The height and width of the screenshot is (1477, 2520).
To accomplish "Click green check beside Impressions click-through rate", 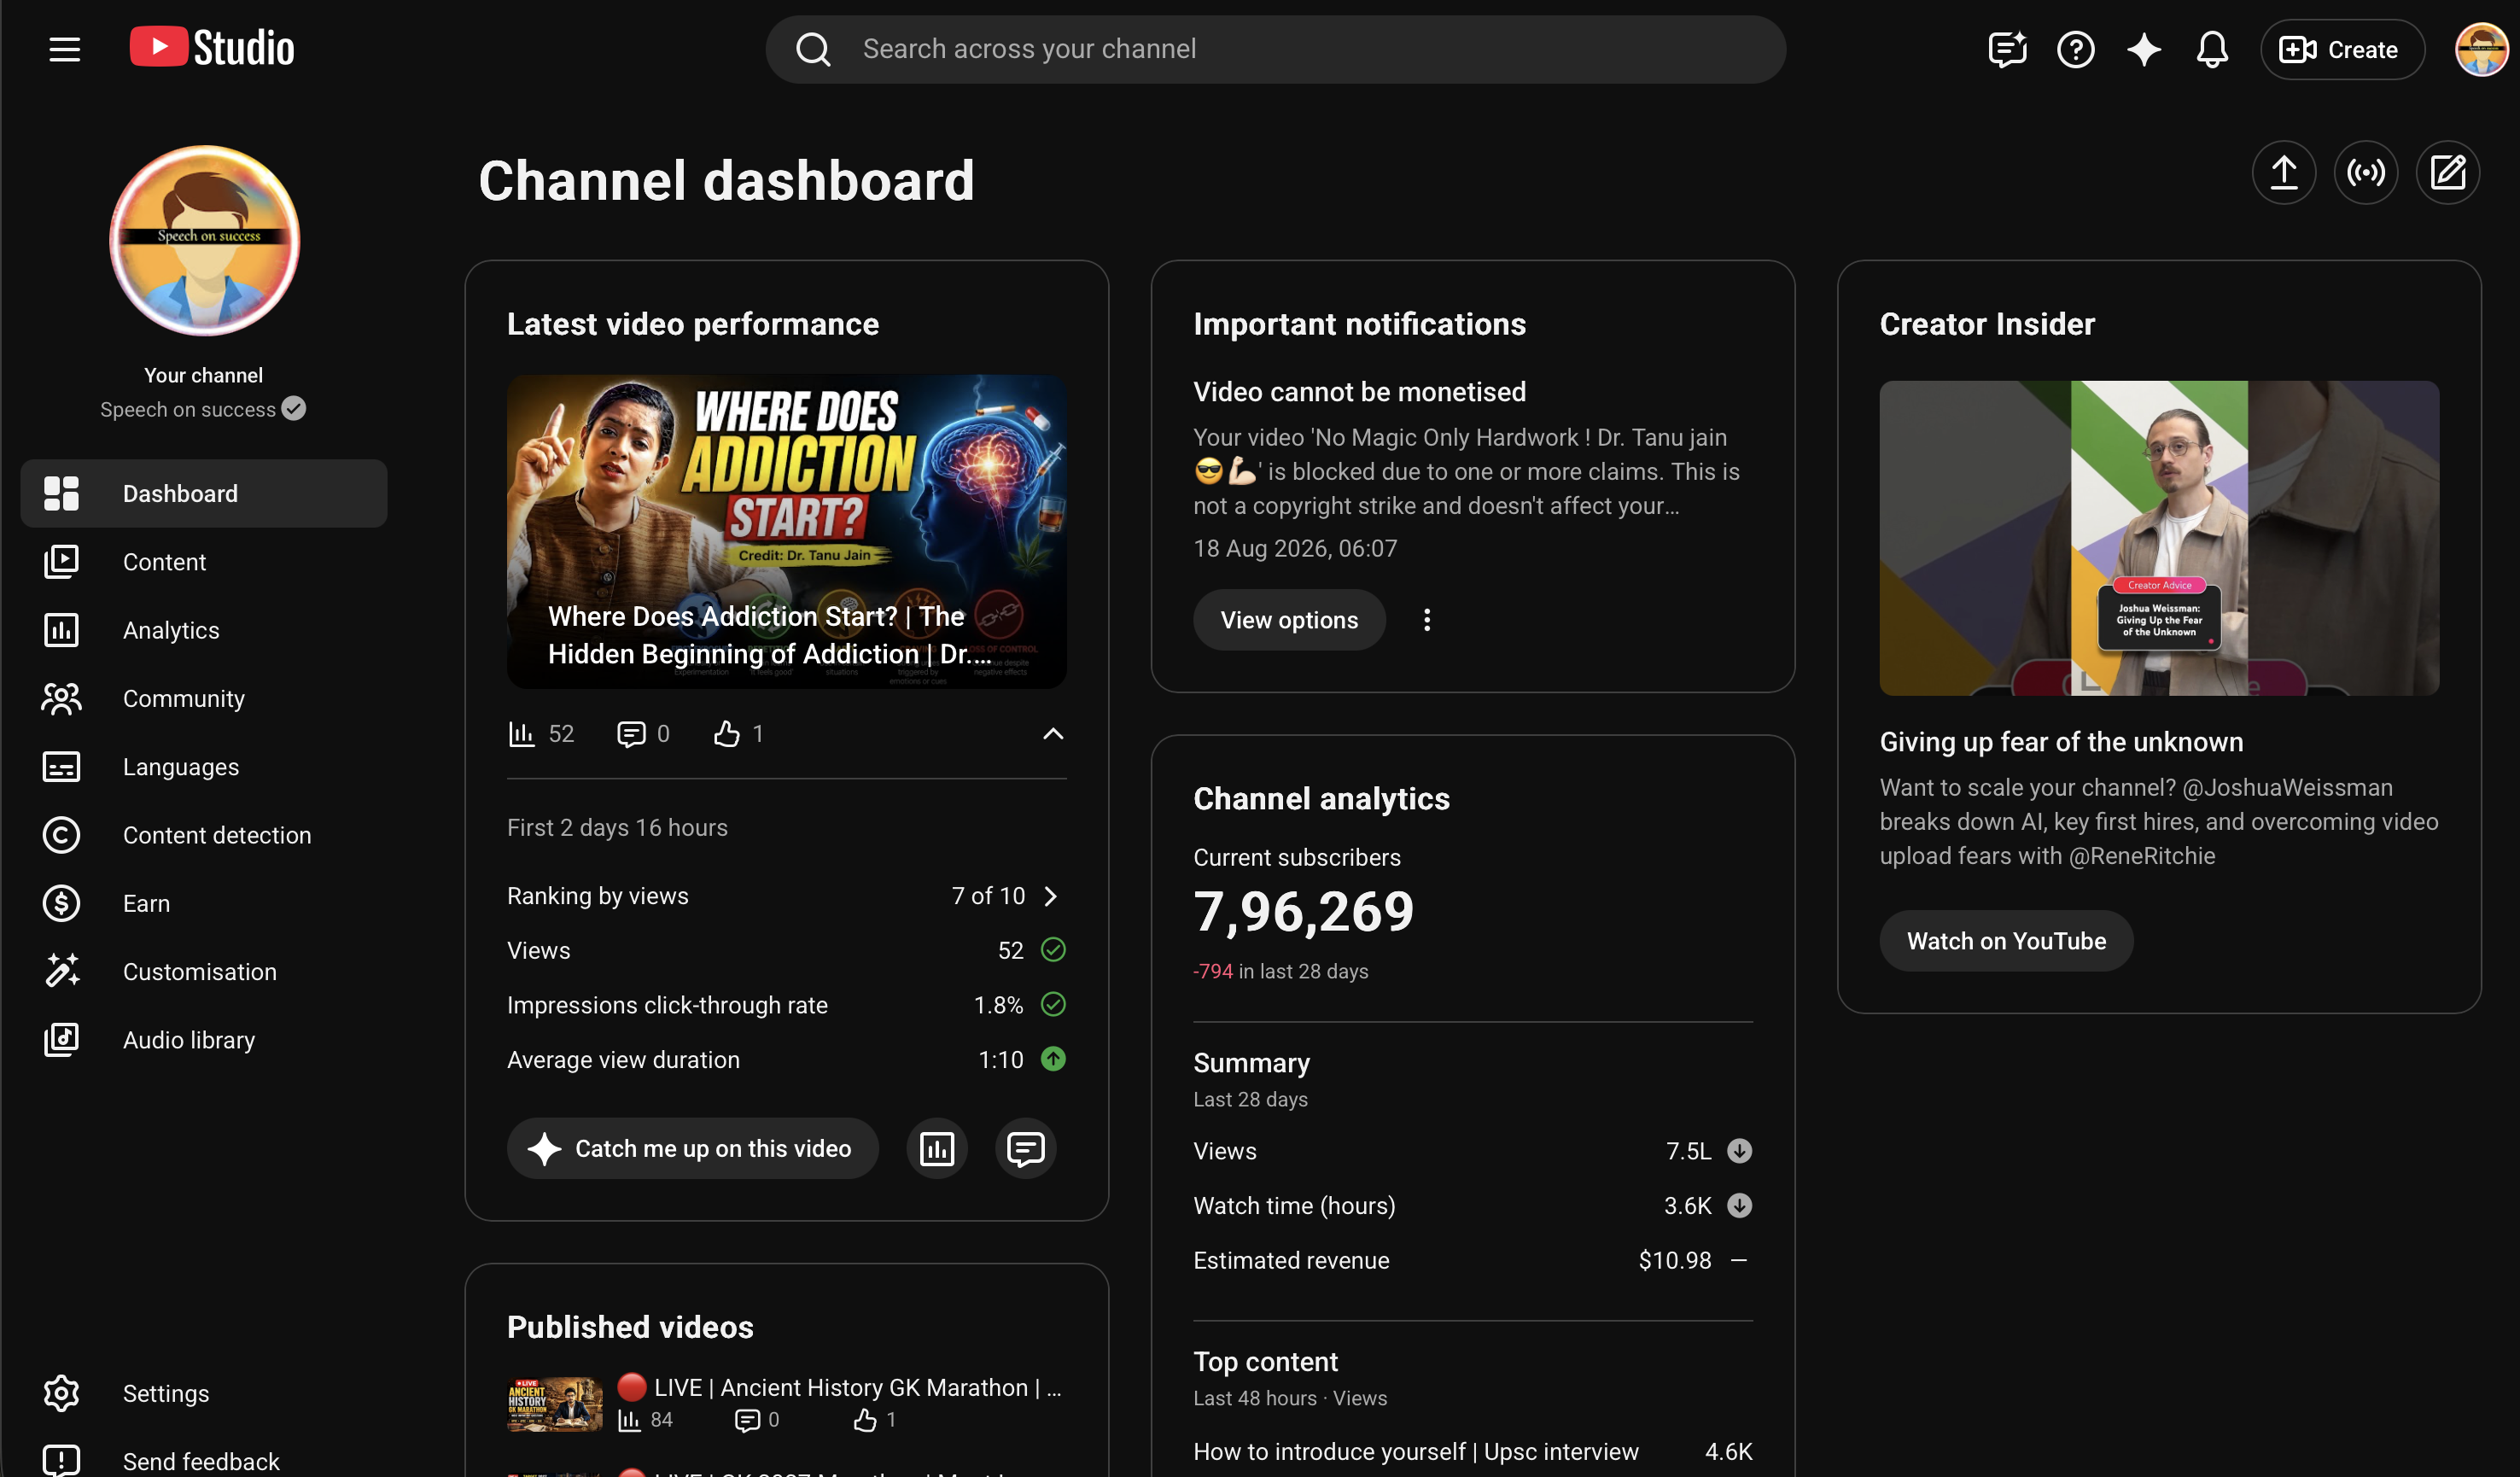I will [1053, 1005].
